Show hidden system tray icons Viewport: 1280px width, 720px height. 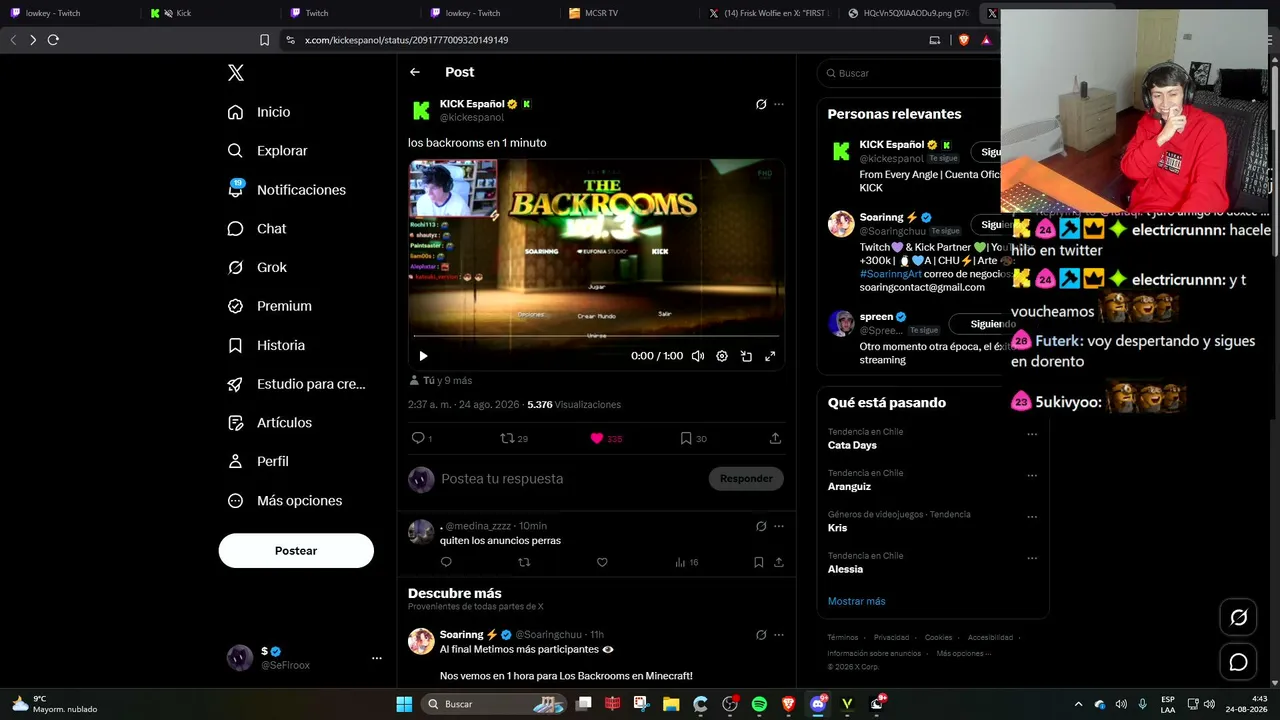(1078, 704)
